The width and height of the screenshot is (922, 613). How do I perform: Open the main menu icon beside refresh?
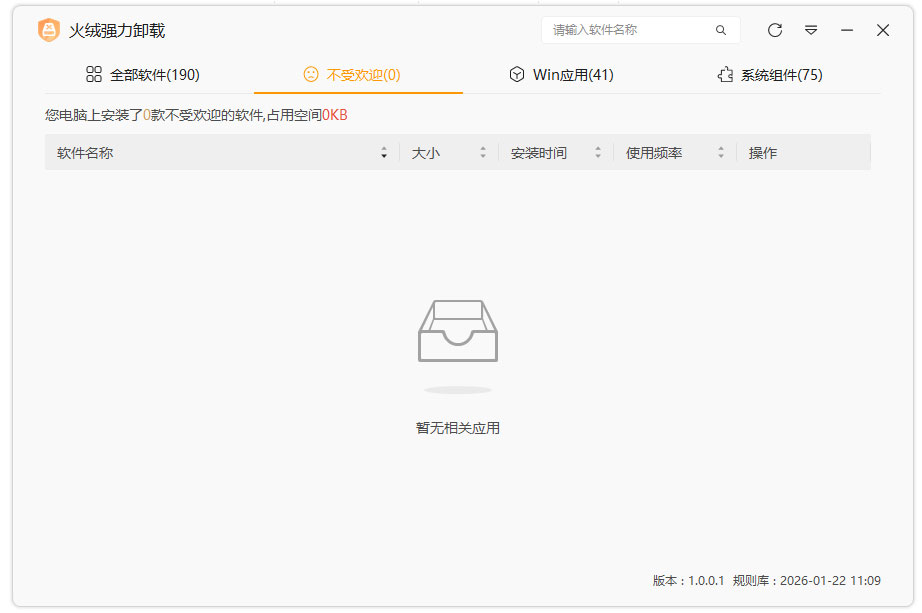coord(811,31)
